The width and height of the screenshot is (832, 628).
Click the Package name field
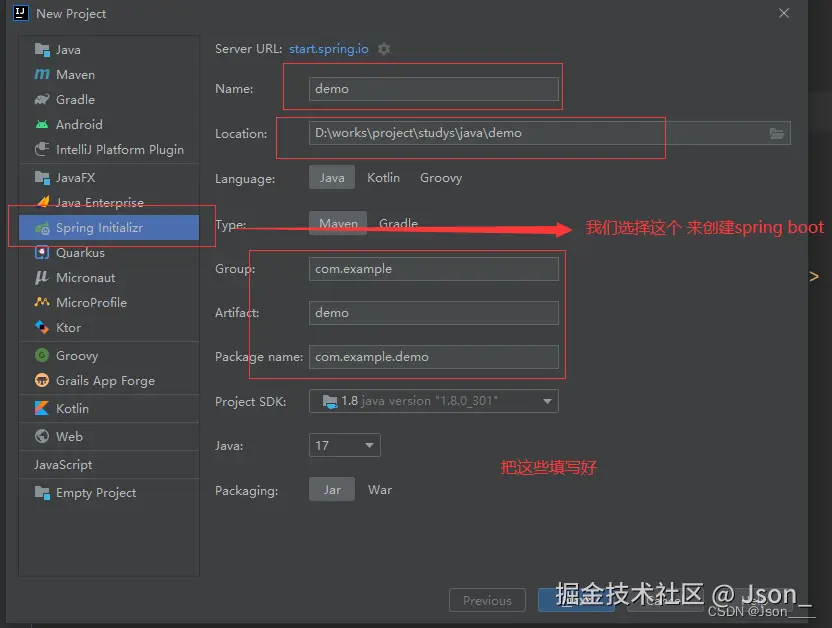(434, 357)
